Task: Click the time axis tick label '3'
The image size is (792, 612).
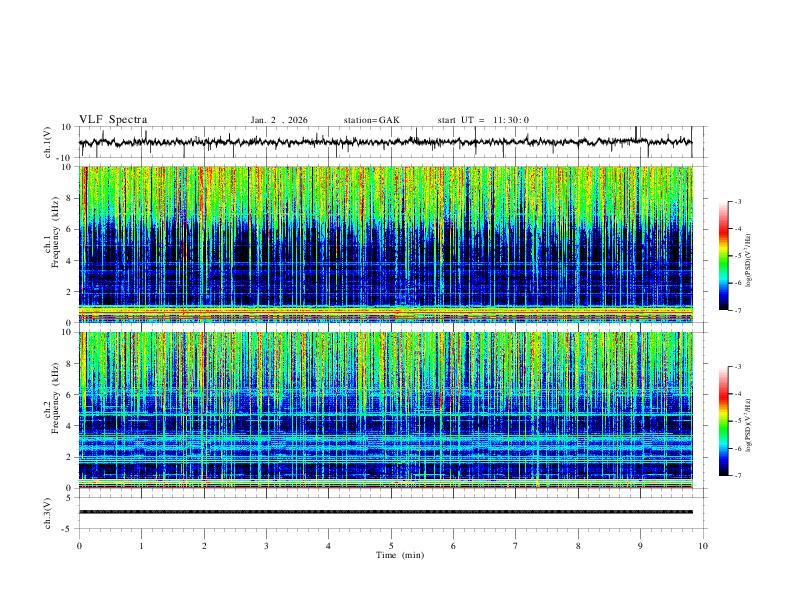Action: (266, 546)
